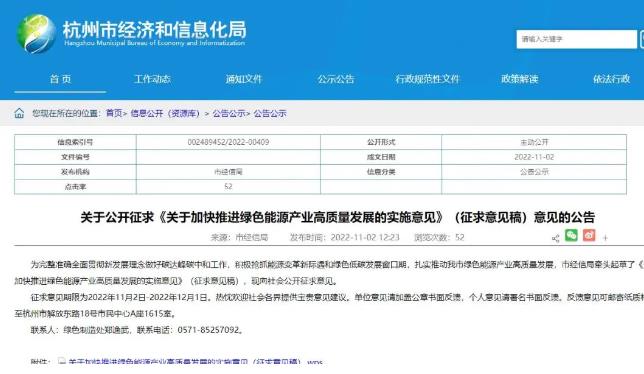This screenshot has width=644, height=374.
Task: Open the share icon beside WeChat
Action: [x=555, y=238]
